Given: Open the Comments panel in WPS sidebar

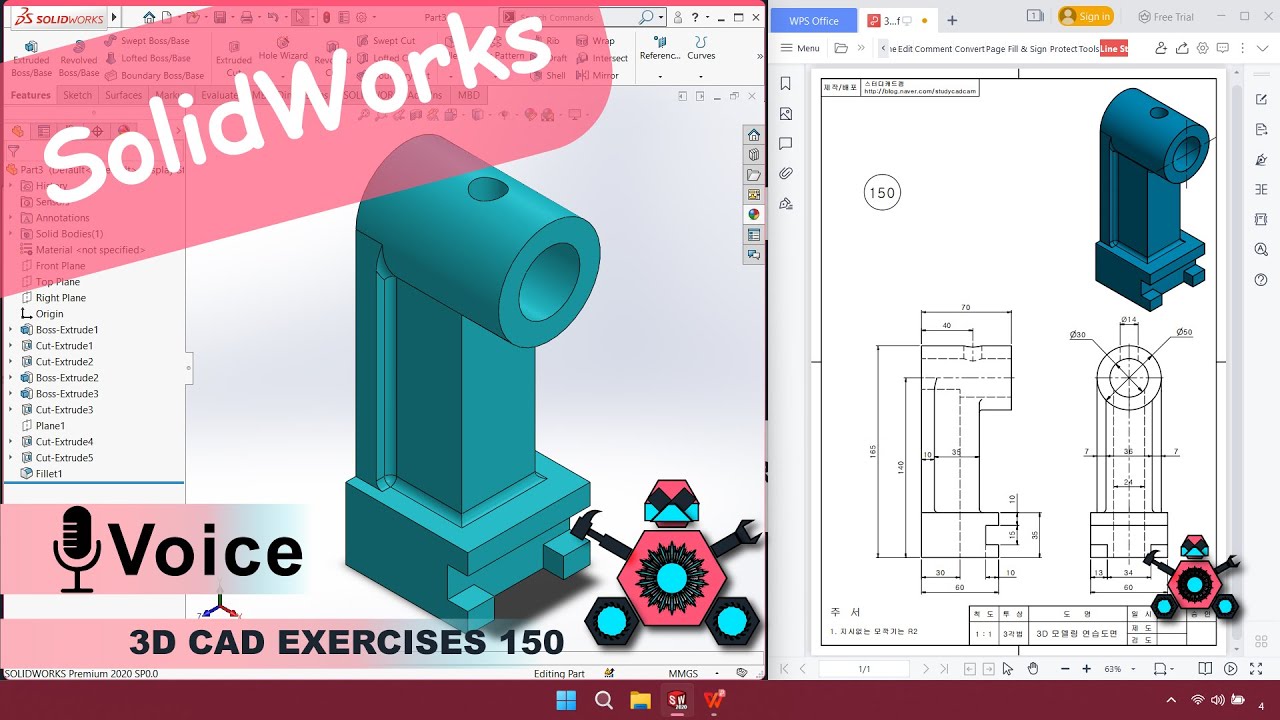Looking at the screenshot, I should [786, 144].
